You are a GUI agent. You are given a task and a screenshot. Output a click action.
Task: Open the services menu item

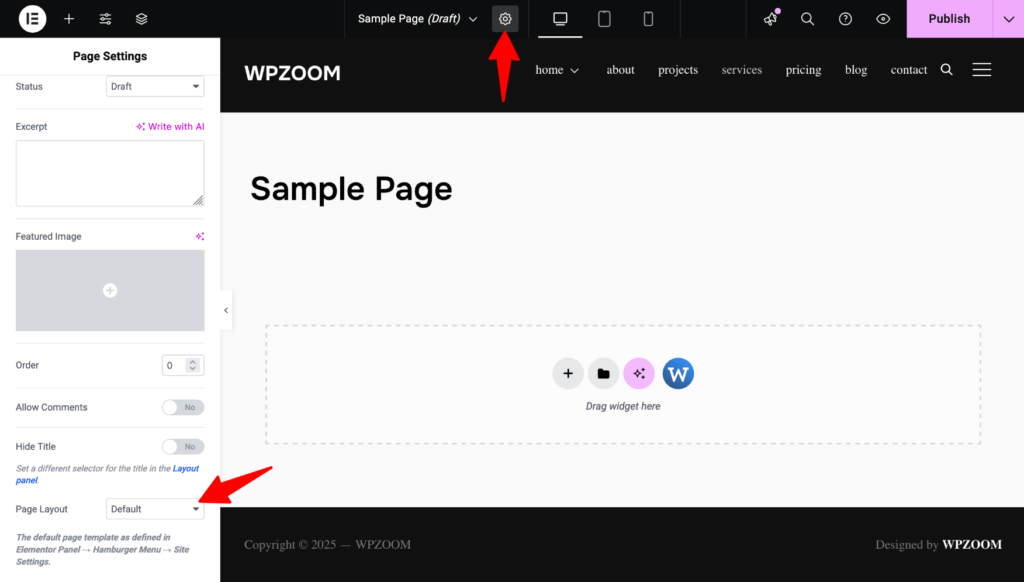[741, 70]
